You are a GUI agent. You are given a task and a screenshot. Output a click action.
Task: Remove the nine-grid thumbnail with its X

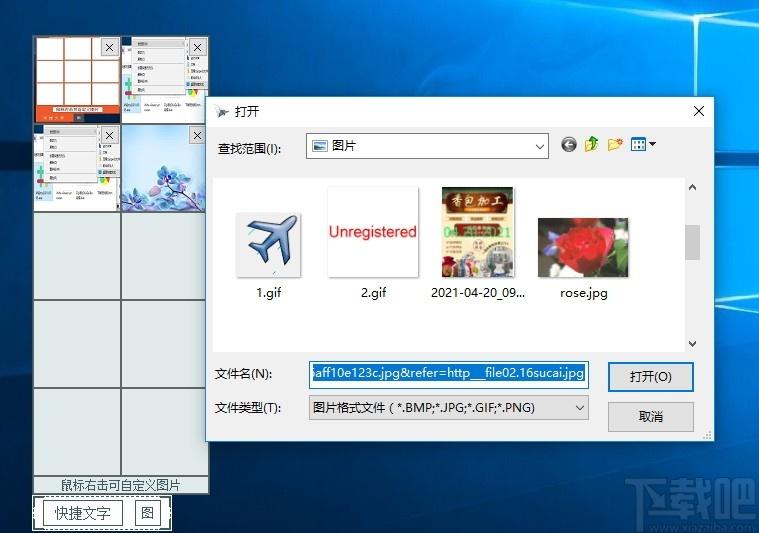click(109, 47)
